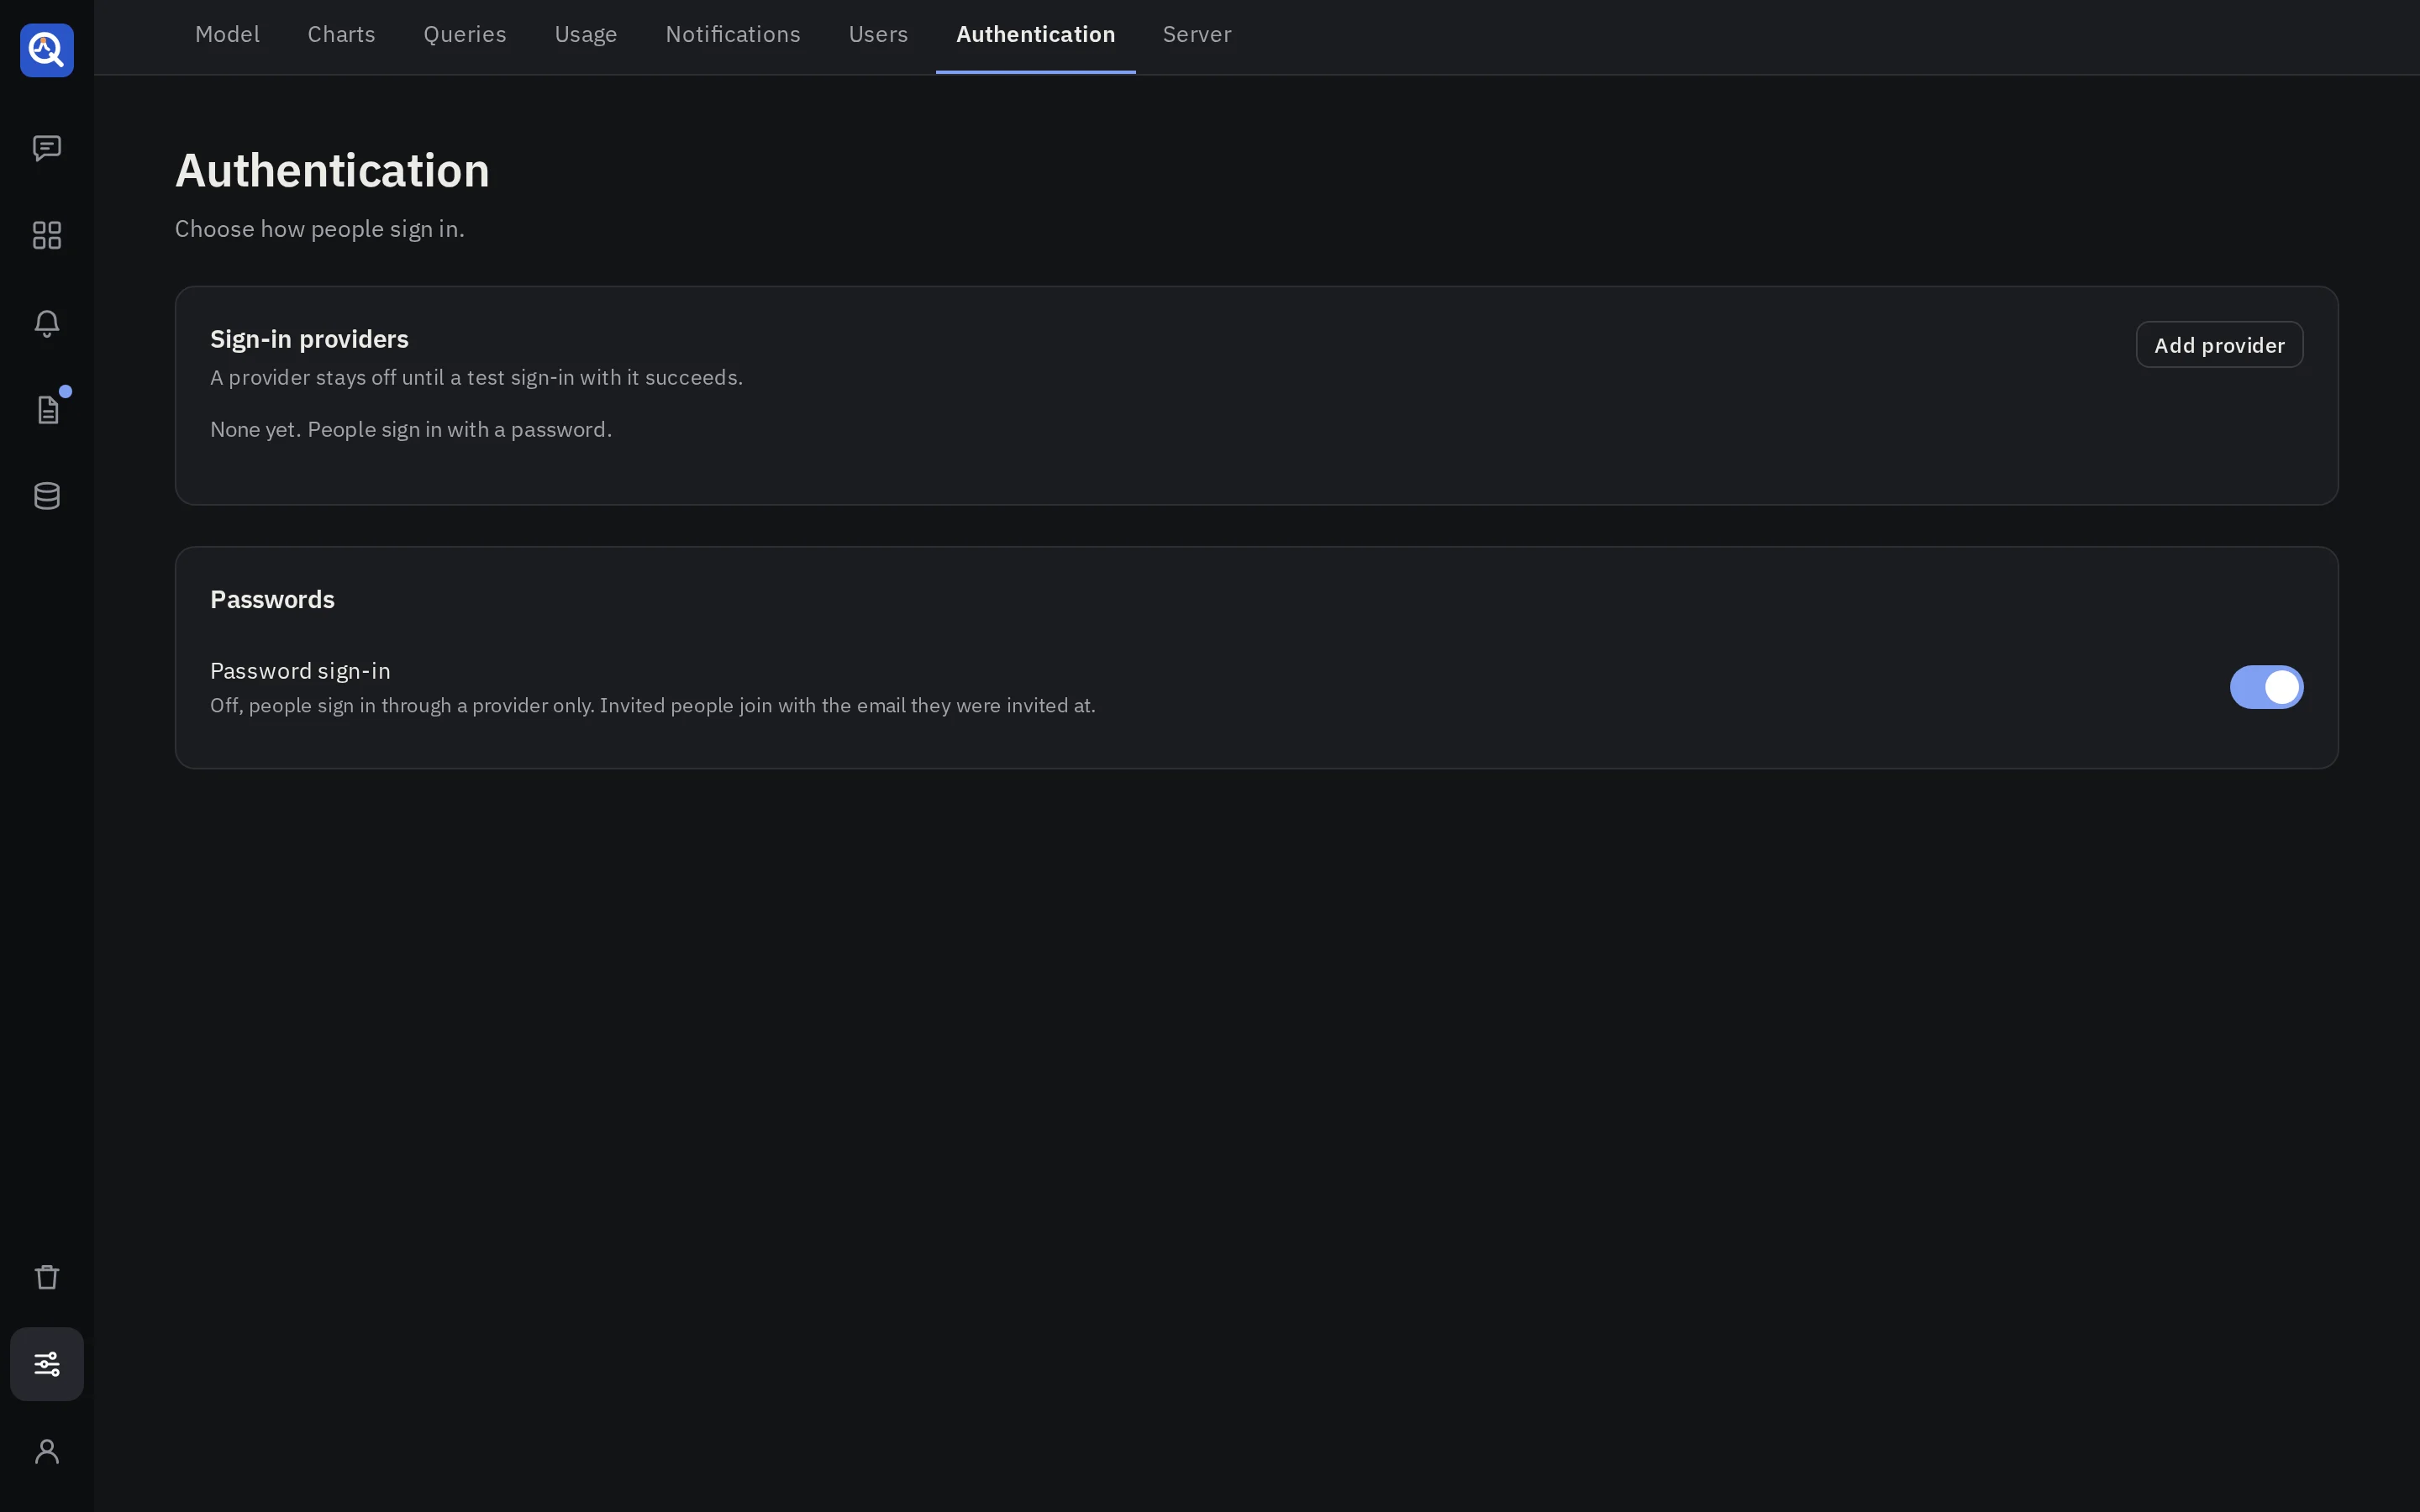The image size is (2420, 1512).
Task: Click "None yet. People sign in with a password."
Action: coord(411,429)
